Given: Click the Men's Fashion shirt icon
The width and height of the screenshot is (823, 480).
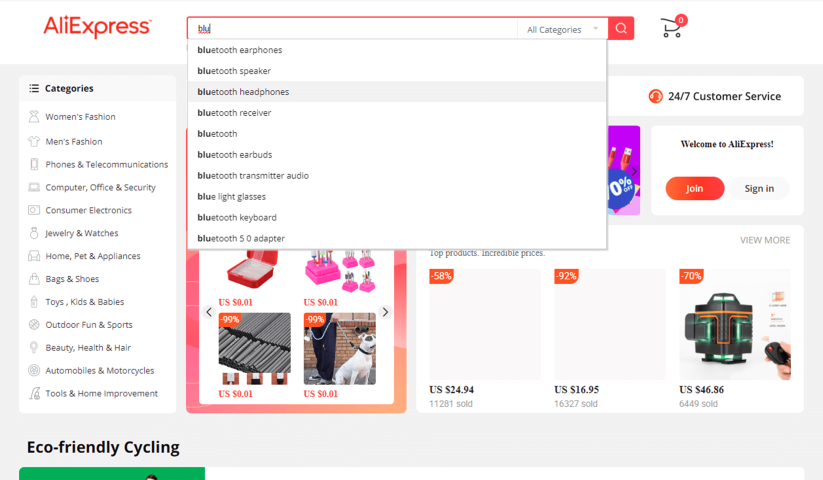Looking at the screenshot, I should [34, 141].
